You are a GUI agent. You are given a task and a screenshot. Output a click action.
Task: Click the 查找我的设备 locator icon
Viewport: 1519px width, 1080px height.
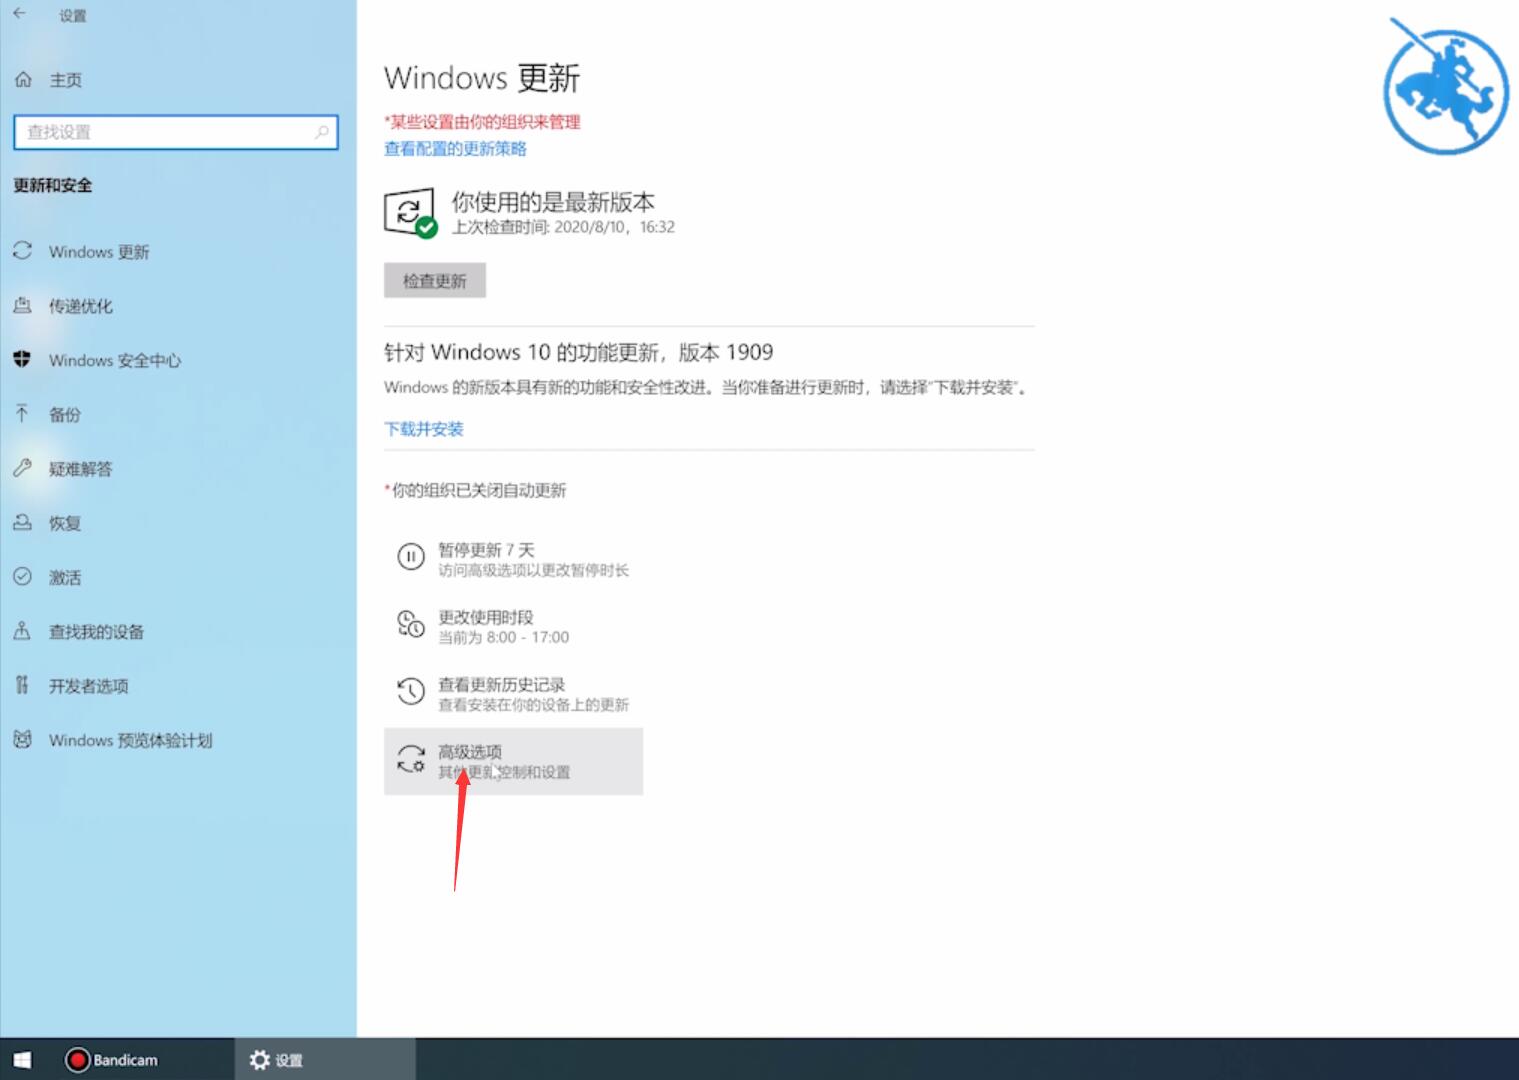click(x=22, y=631)
